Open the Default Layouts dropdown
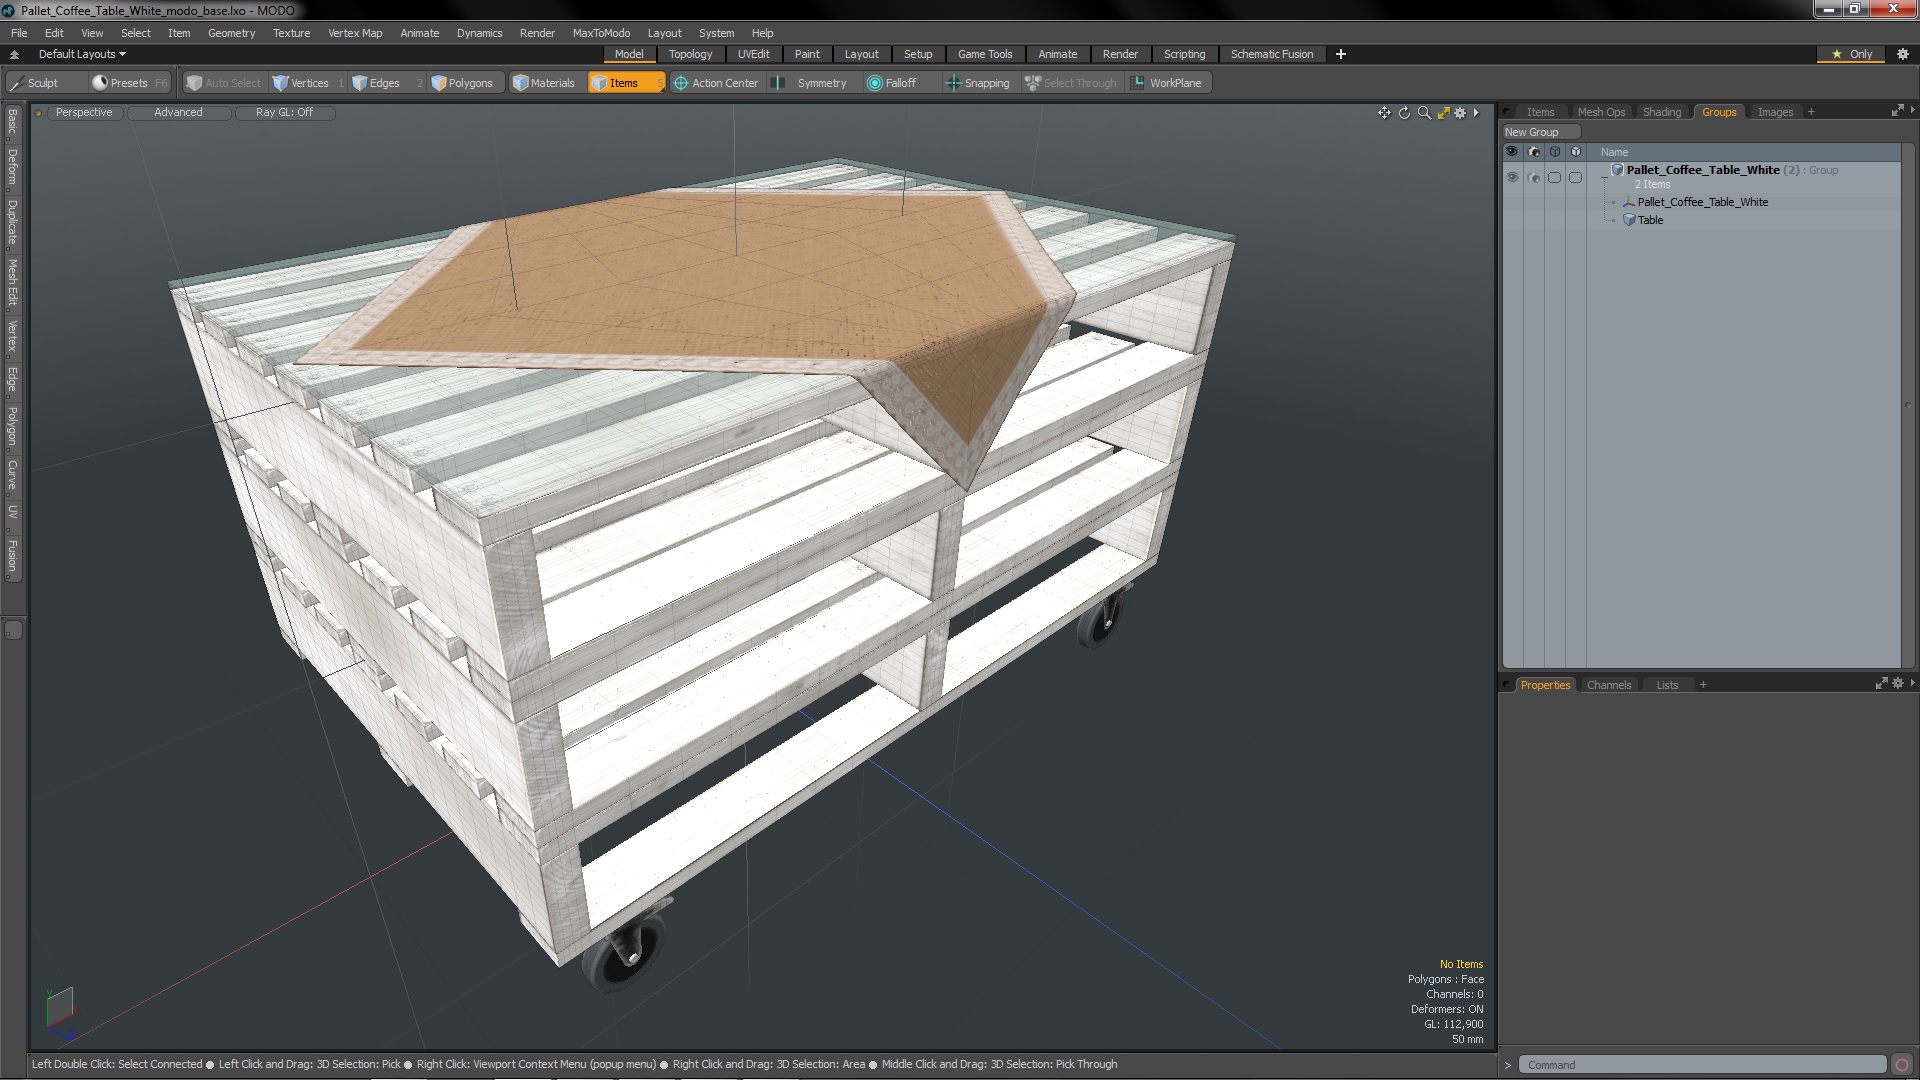The image size is (1920, 1080). pyautogui.click(x=82, y=54)
